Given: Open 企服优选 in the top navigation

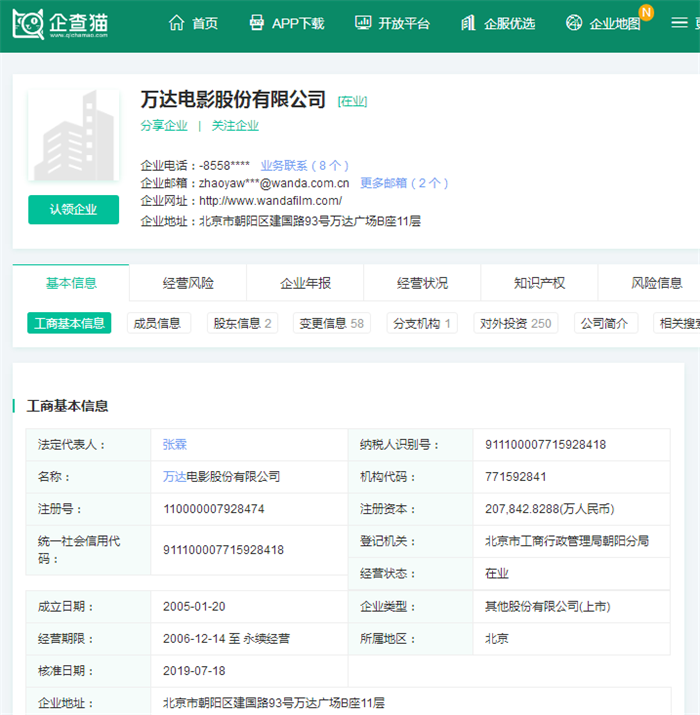Looking at the screenshot, I should coord(509,23).
